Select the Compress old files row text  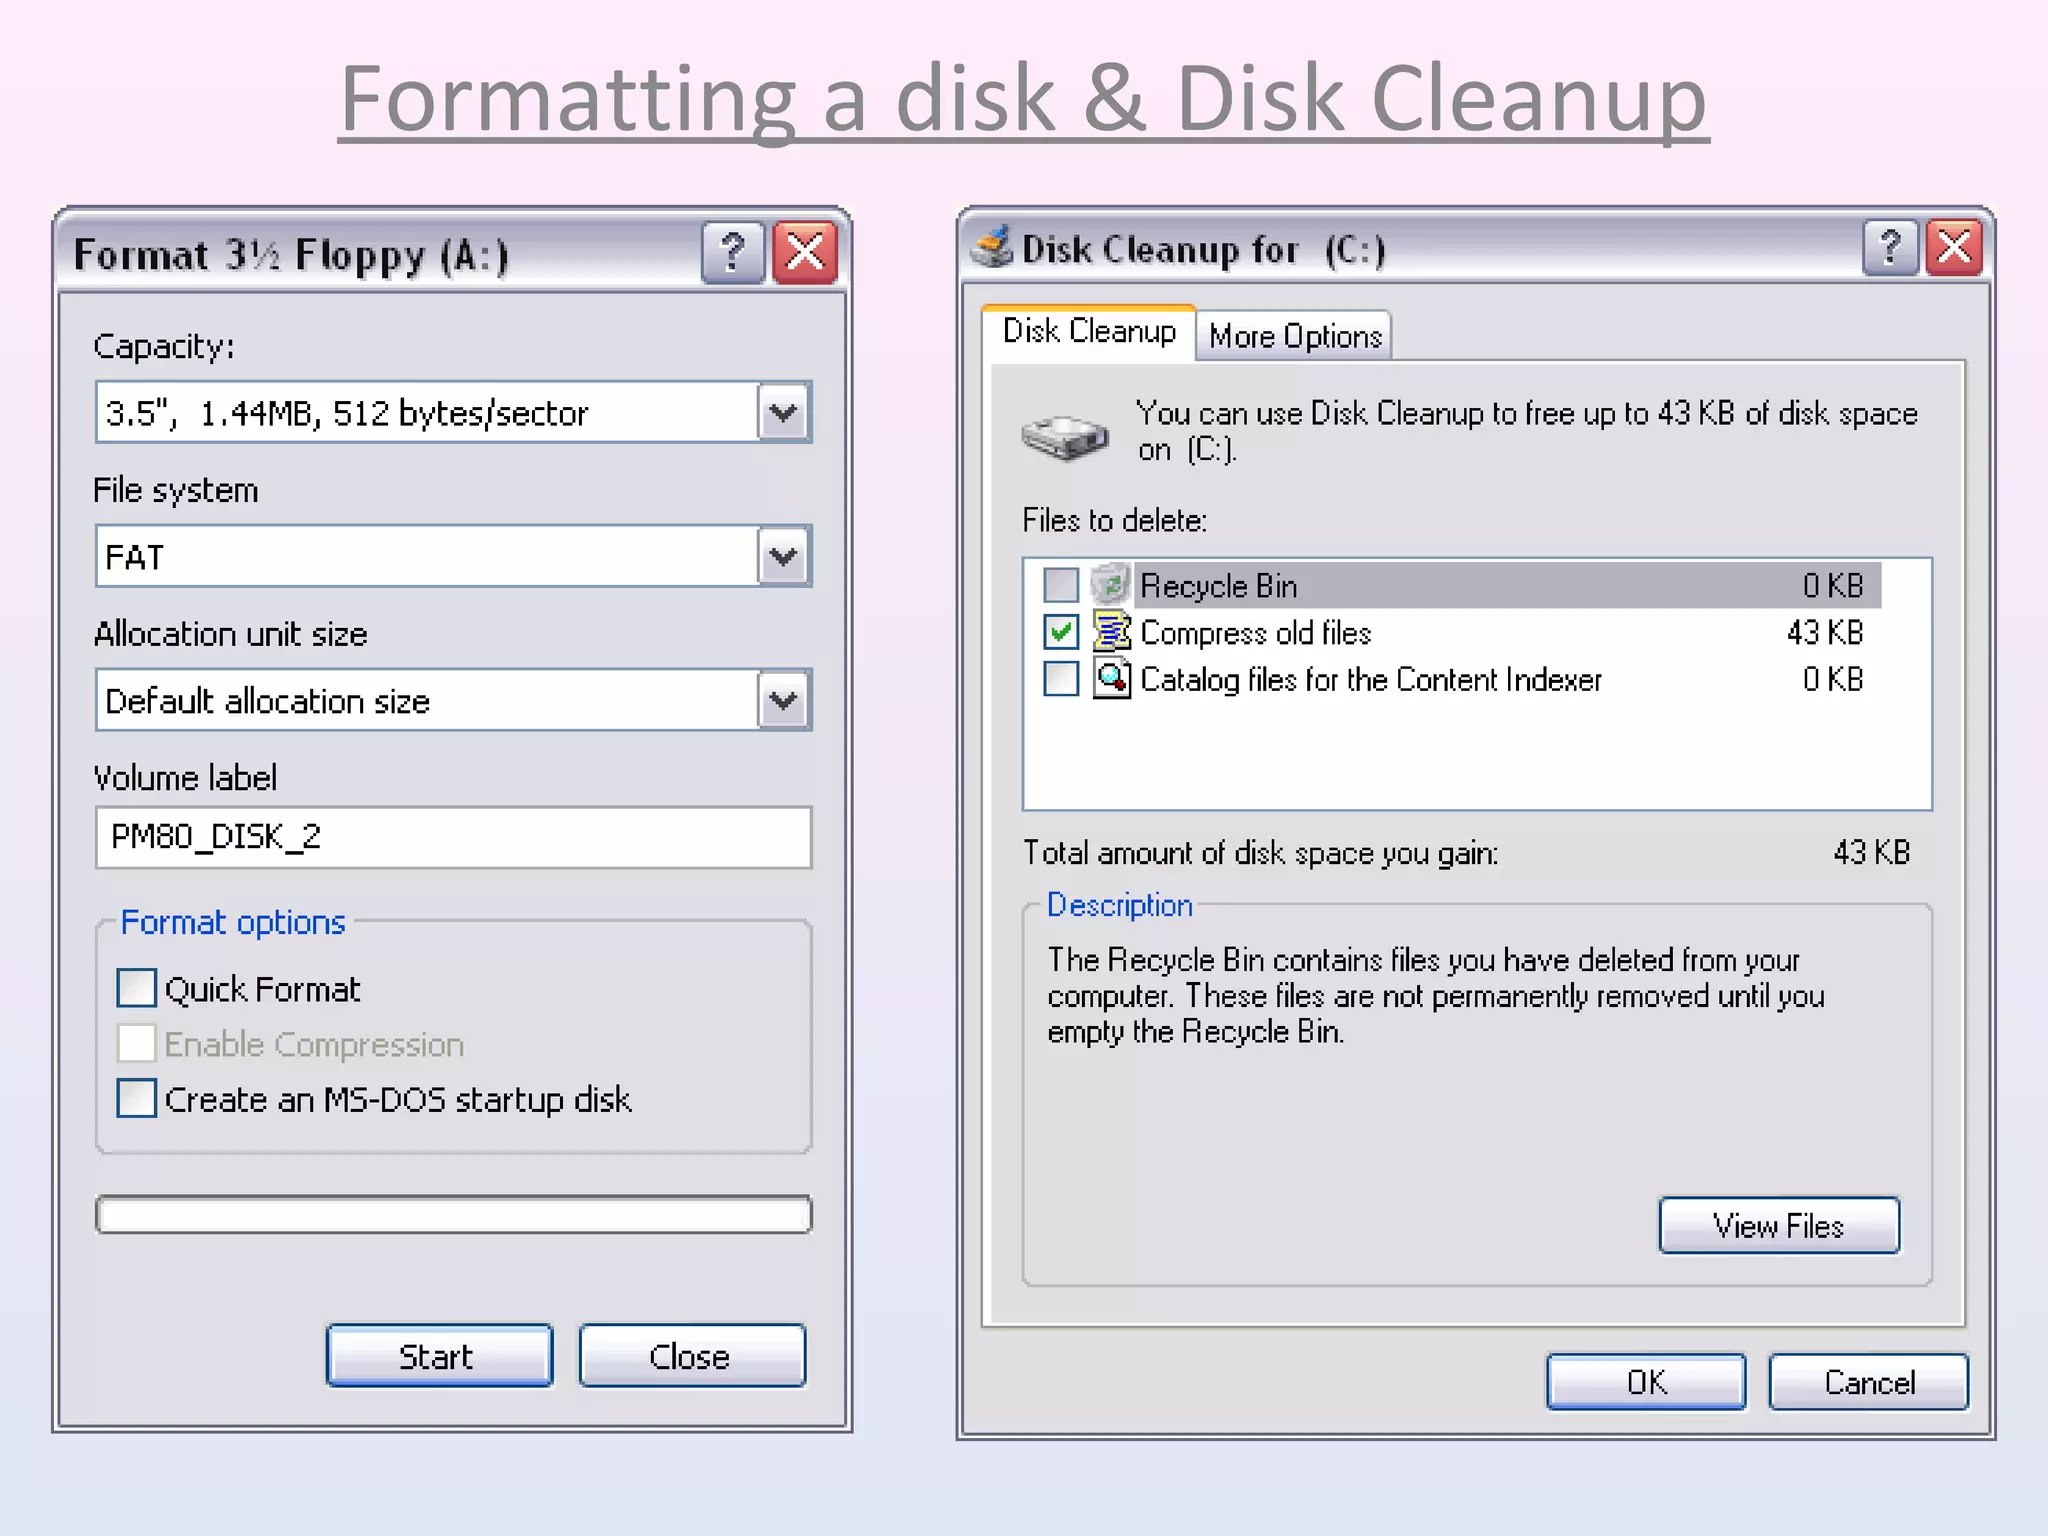tap(1255, 633)
